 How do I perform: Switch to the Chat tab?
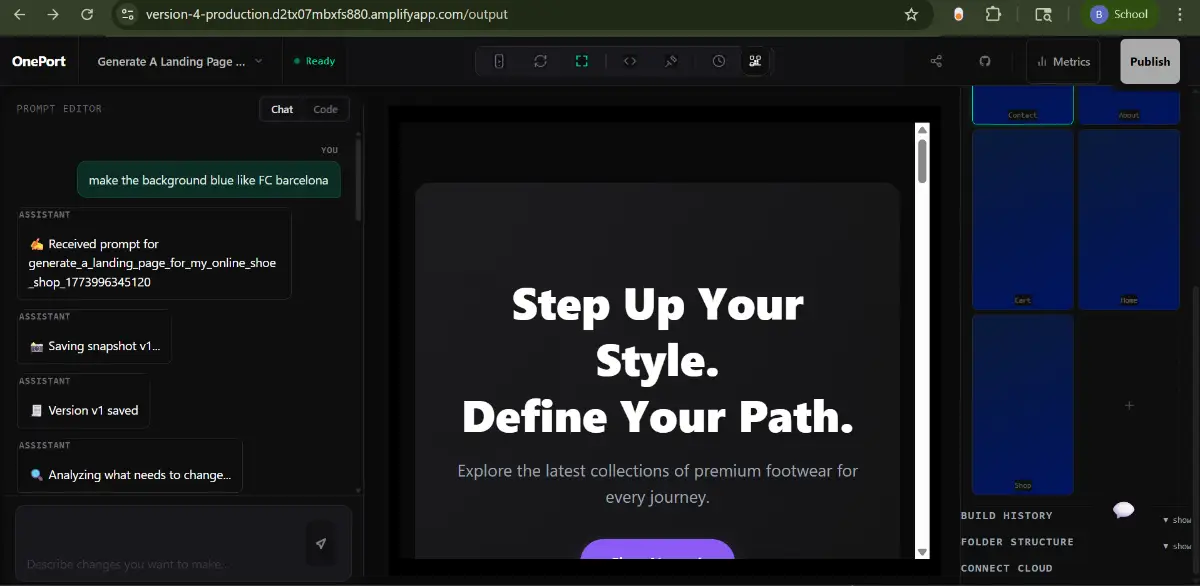click(x=282, y=109)
